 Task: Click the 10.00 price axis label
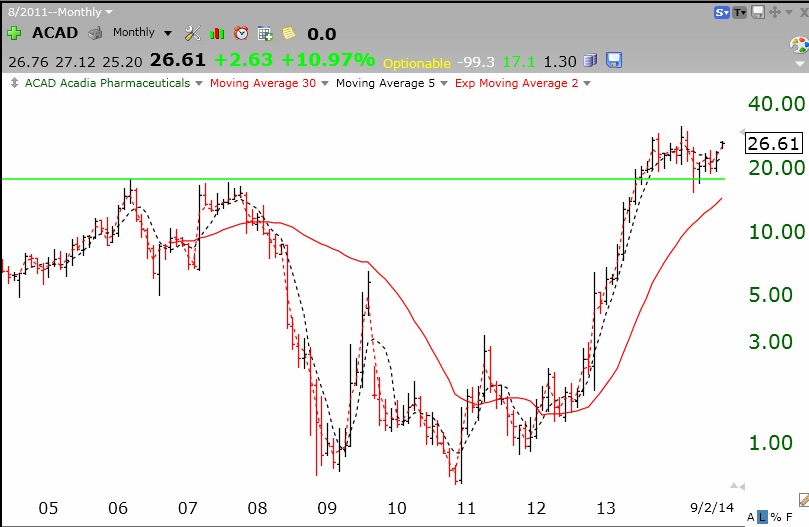[x=776, y=231]
